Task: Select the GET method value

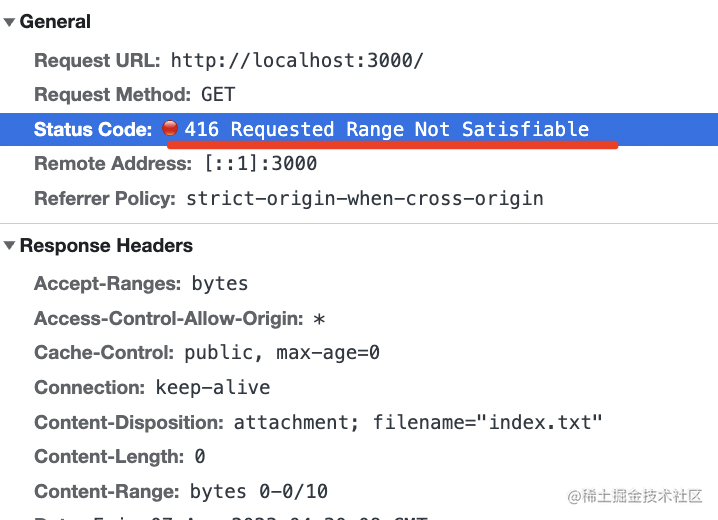Action: (x=218, y=95)
